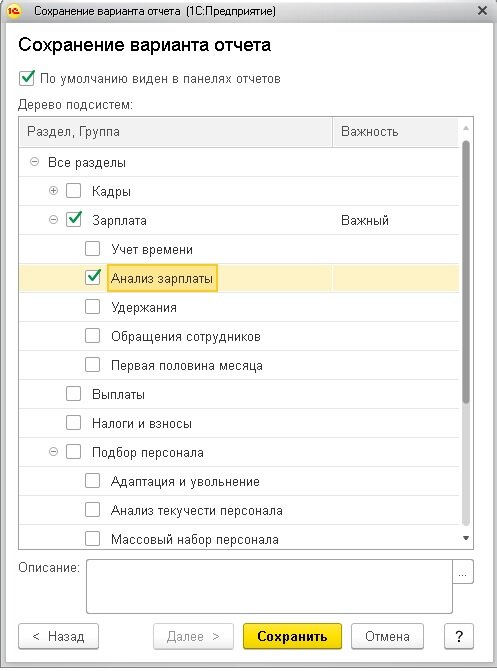Check the Налоги и взносы checkbox
497x671 pixels.
pyautogui.click(x=74, y=423)
